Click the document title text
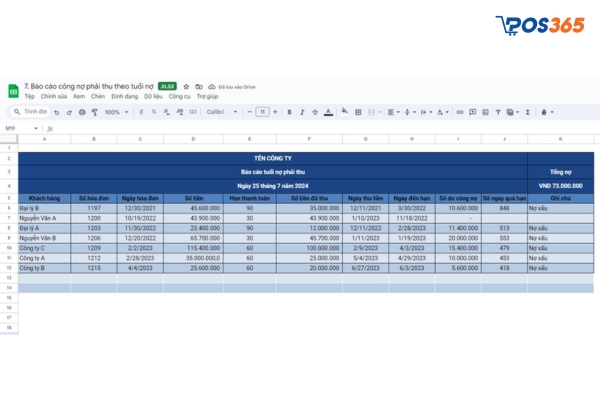The height and width of the screenshot is (400, 600). pos(89,87)
